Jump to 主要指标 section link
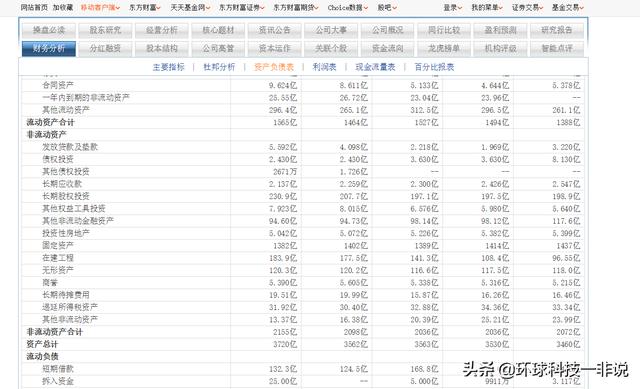The image size is (640, 389). [x=169, y=67]
